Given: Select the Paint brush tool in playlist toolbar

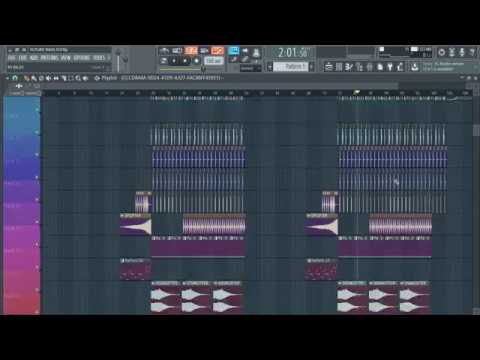Looking at the screenshot, I should (x=34, y=78).
